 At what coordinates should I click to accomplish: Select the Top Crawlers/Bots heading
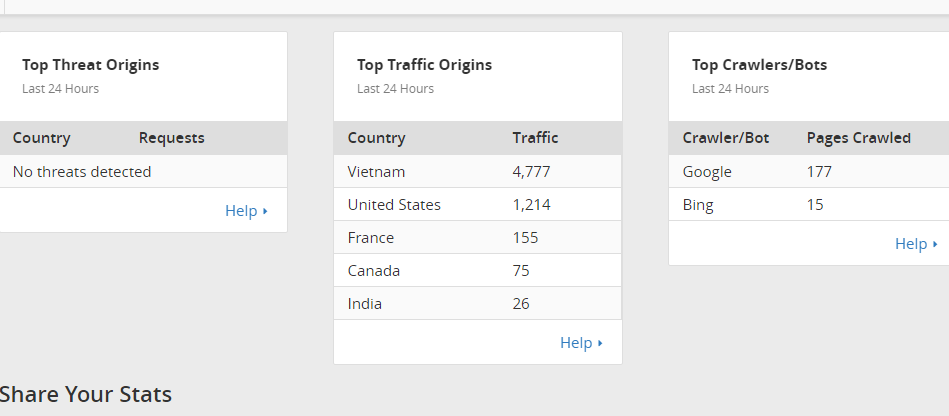click(x=760, y=65)
